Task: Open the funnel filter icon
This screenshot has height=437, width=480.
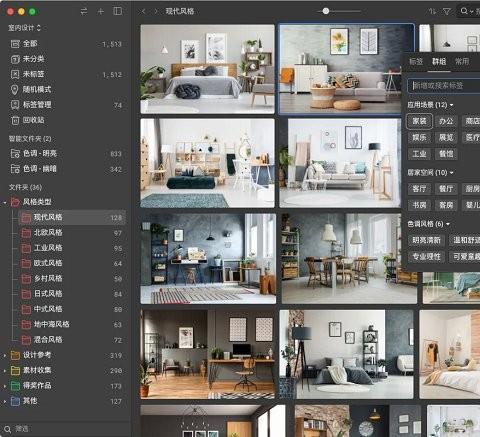Action: click(447, 11)
